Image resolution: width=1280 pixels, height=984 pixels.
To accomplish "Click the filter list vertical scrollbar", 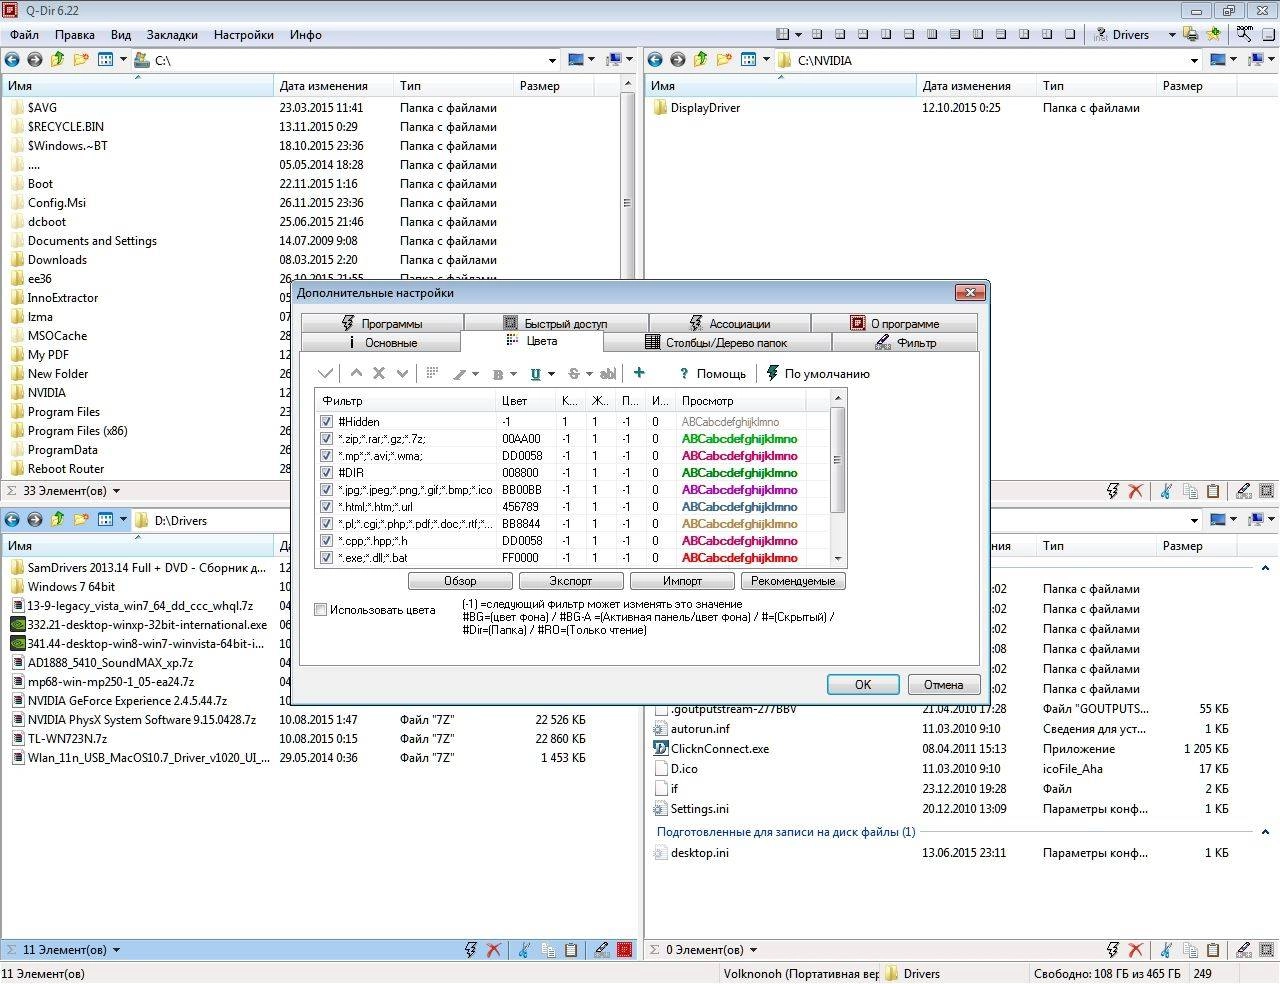I will pos(838,478).
